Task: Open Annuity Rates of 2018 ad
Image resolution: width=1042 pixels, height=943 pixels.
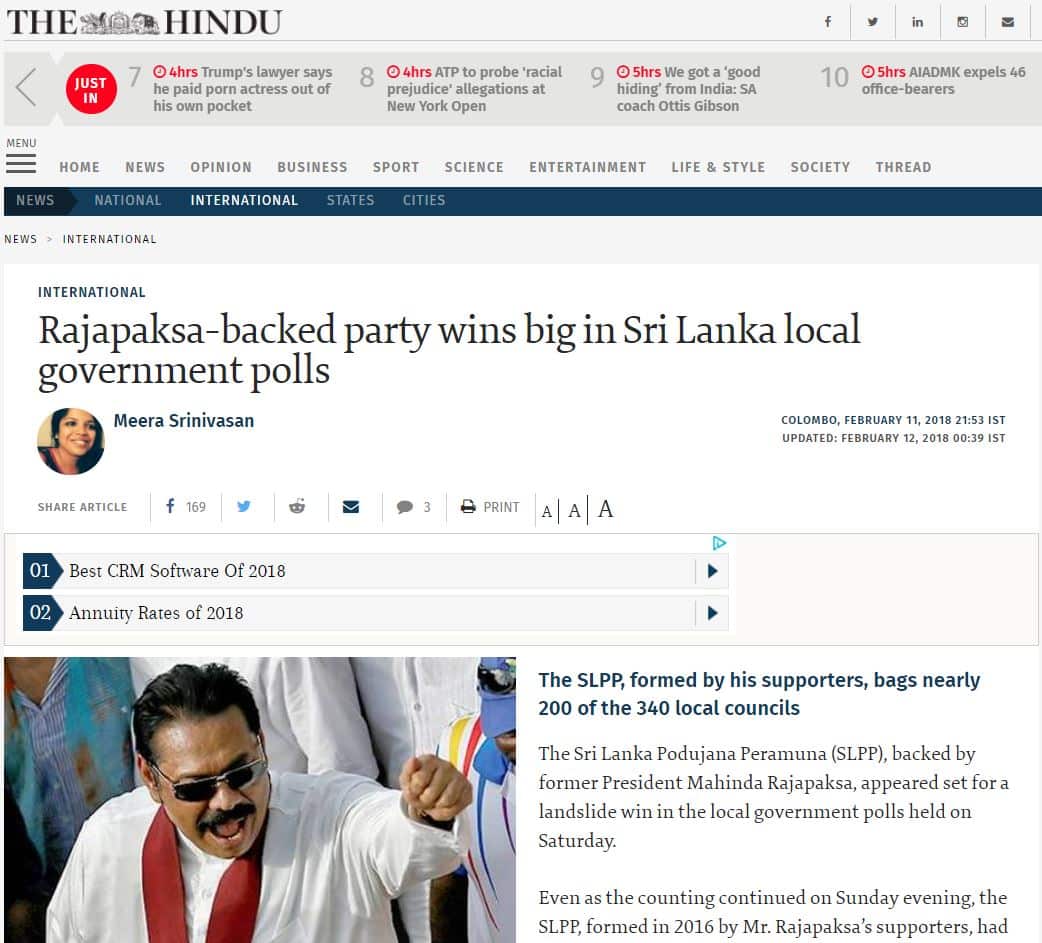Action: (x=375, y=613)
